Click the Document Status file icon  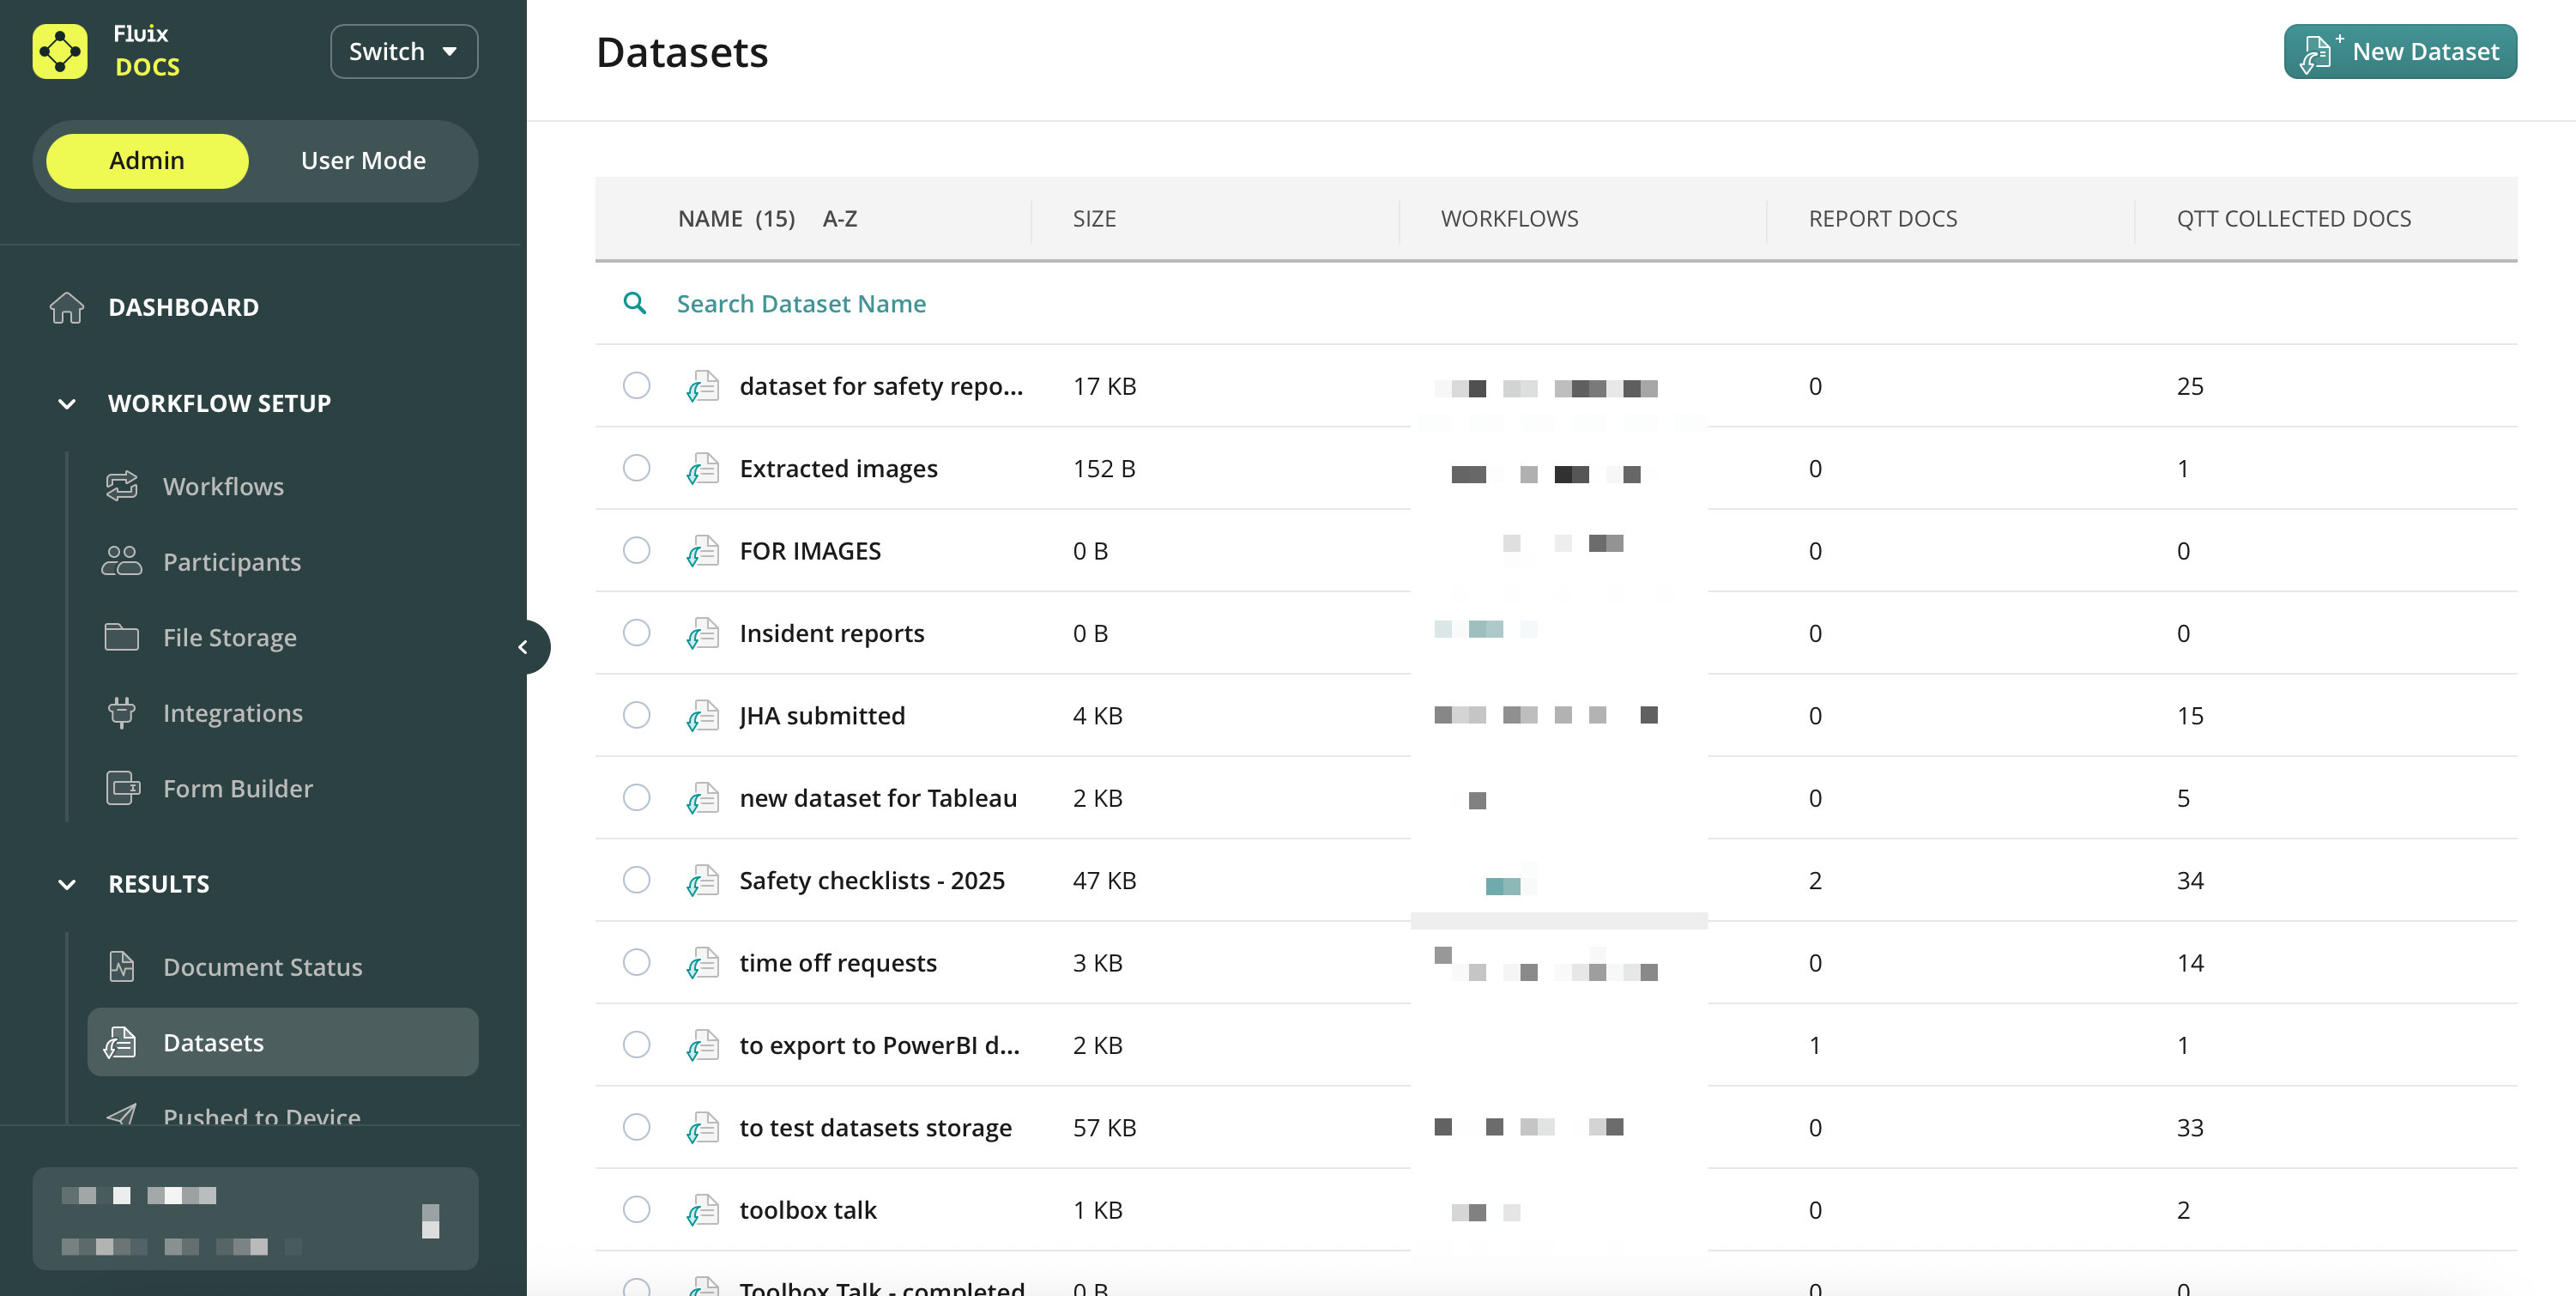tap(122, 966)
